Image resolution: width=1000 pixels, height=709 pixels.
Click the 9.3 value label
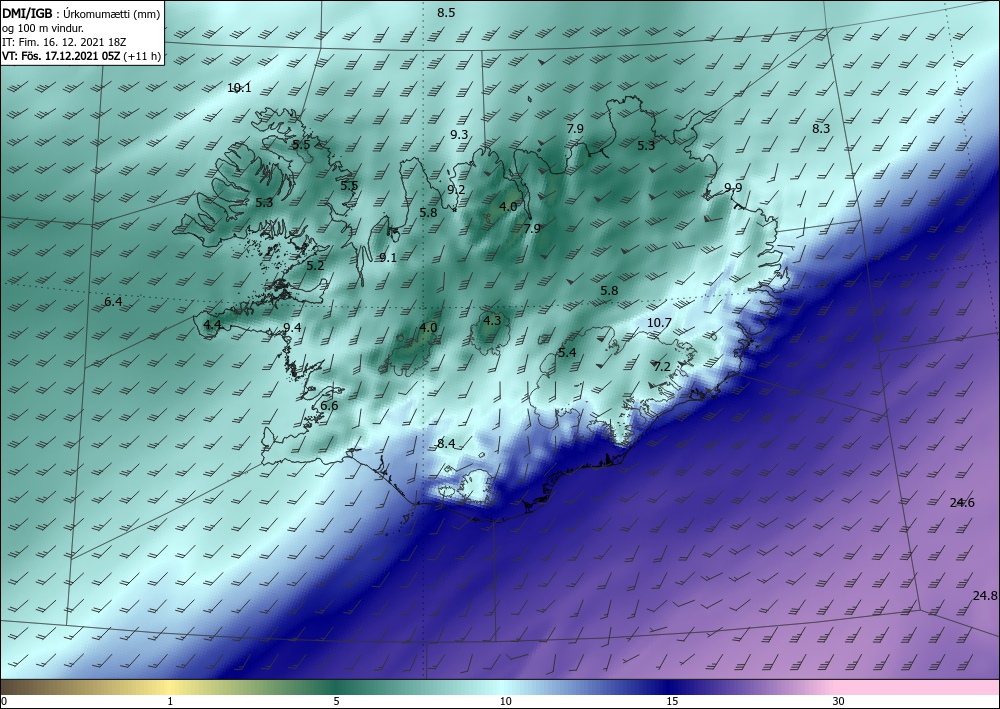point(459,135)
